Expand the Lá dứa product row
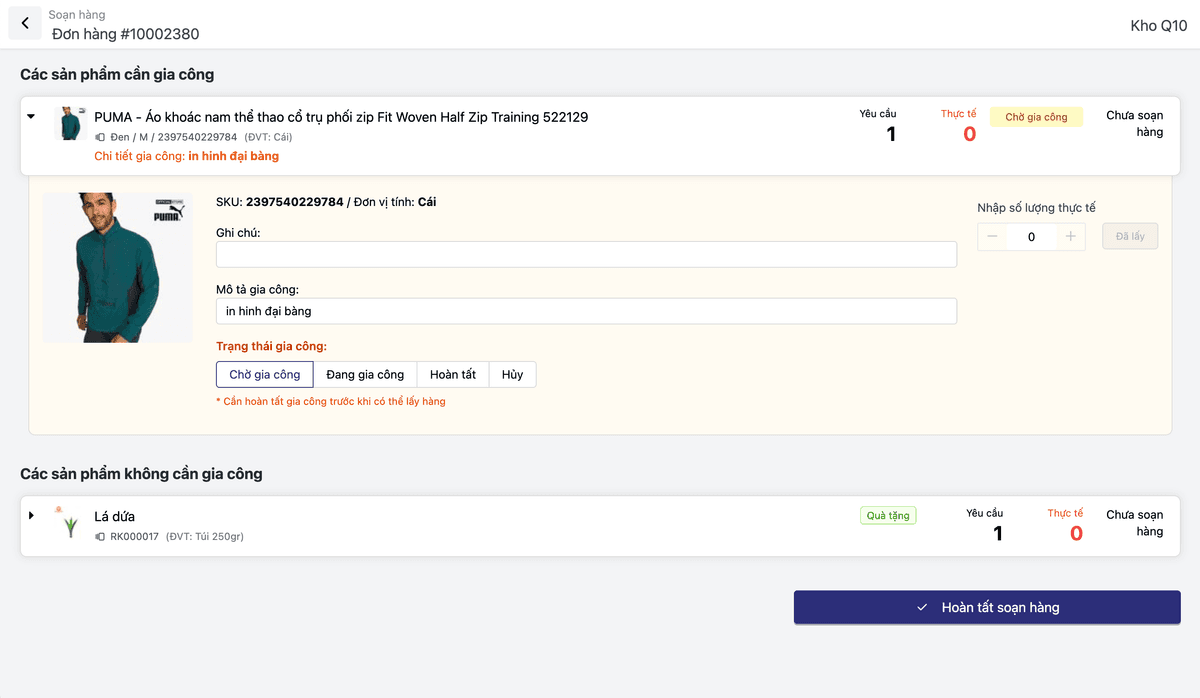This screenshot has width=1200, height=698. [31, 516]
